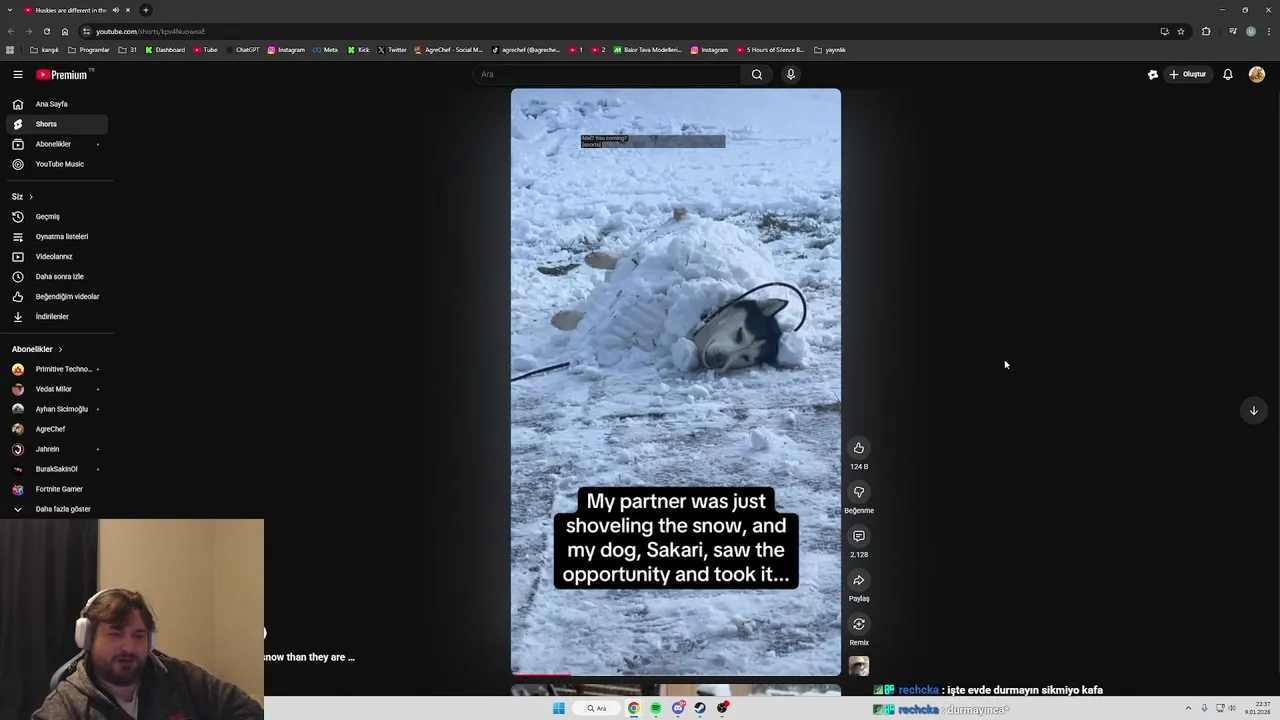Pause the husky Short video
The width and height of the screenshot is (1280, 720).
(x=676, y=382)
